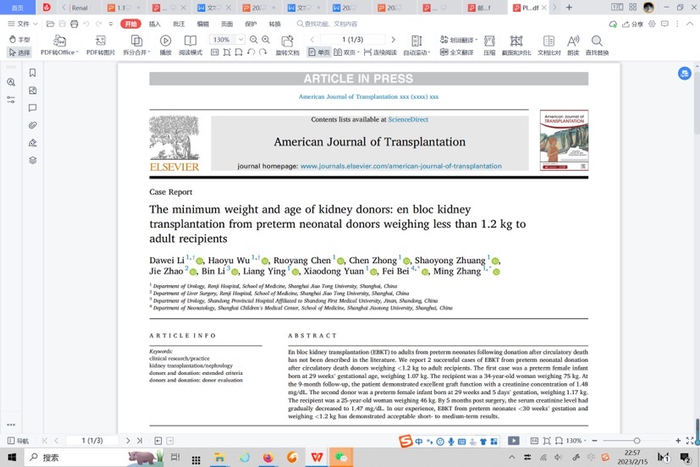Select the 页面 ribbon tab

[x=227, y=24]
